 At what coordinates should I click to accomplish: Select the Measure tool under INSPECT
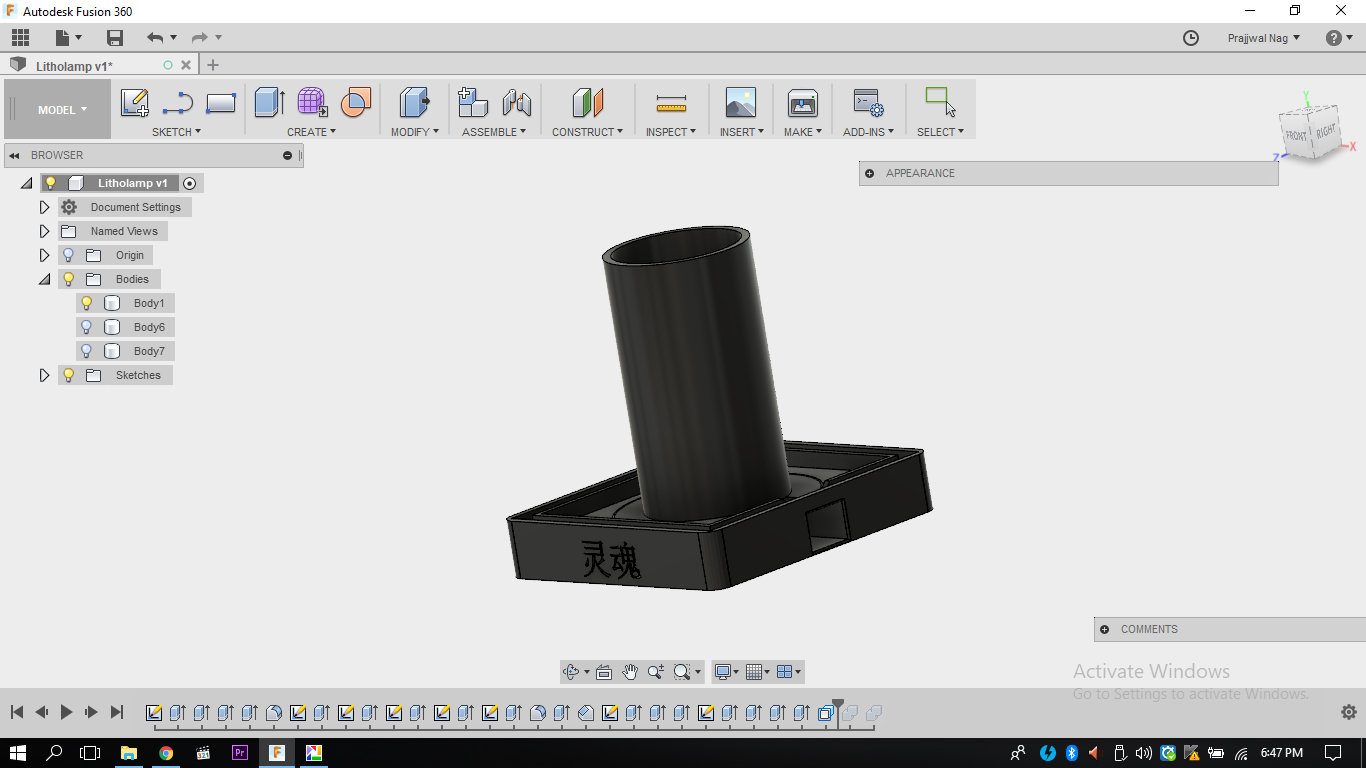tap(670, 102)
